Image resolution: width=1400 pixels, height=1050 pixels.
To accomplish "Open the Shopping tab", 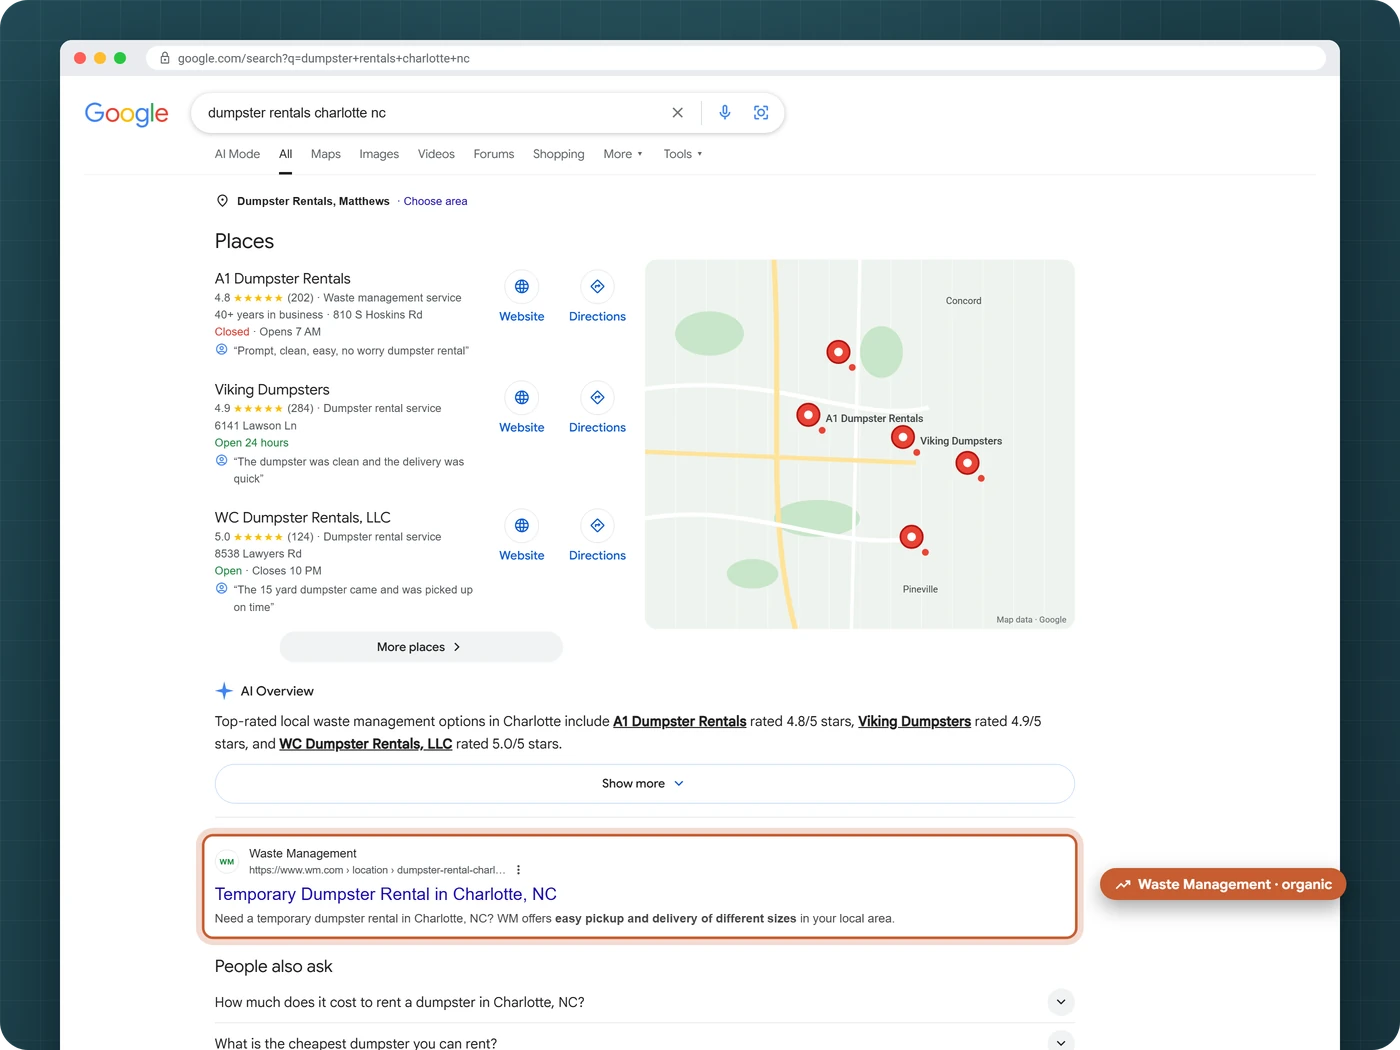I will (559, 154).
